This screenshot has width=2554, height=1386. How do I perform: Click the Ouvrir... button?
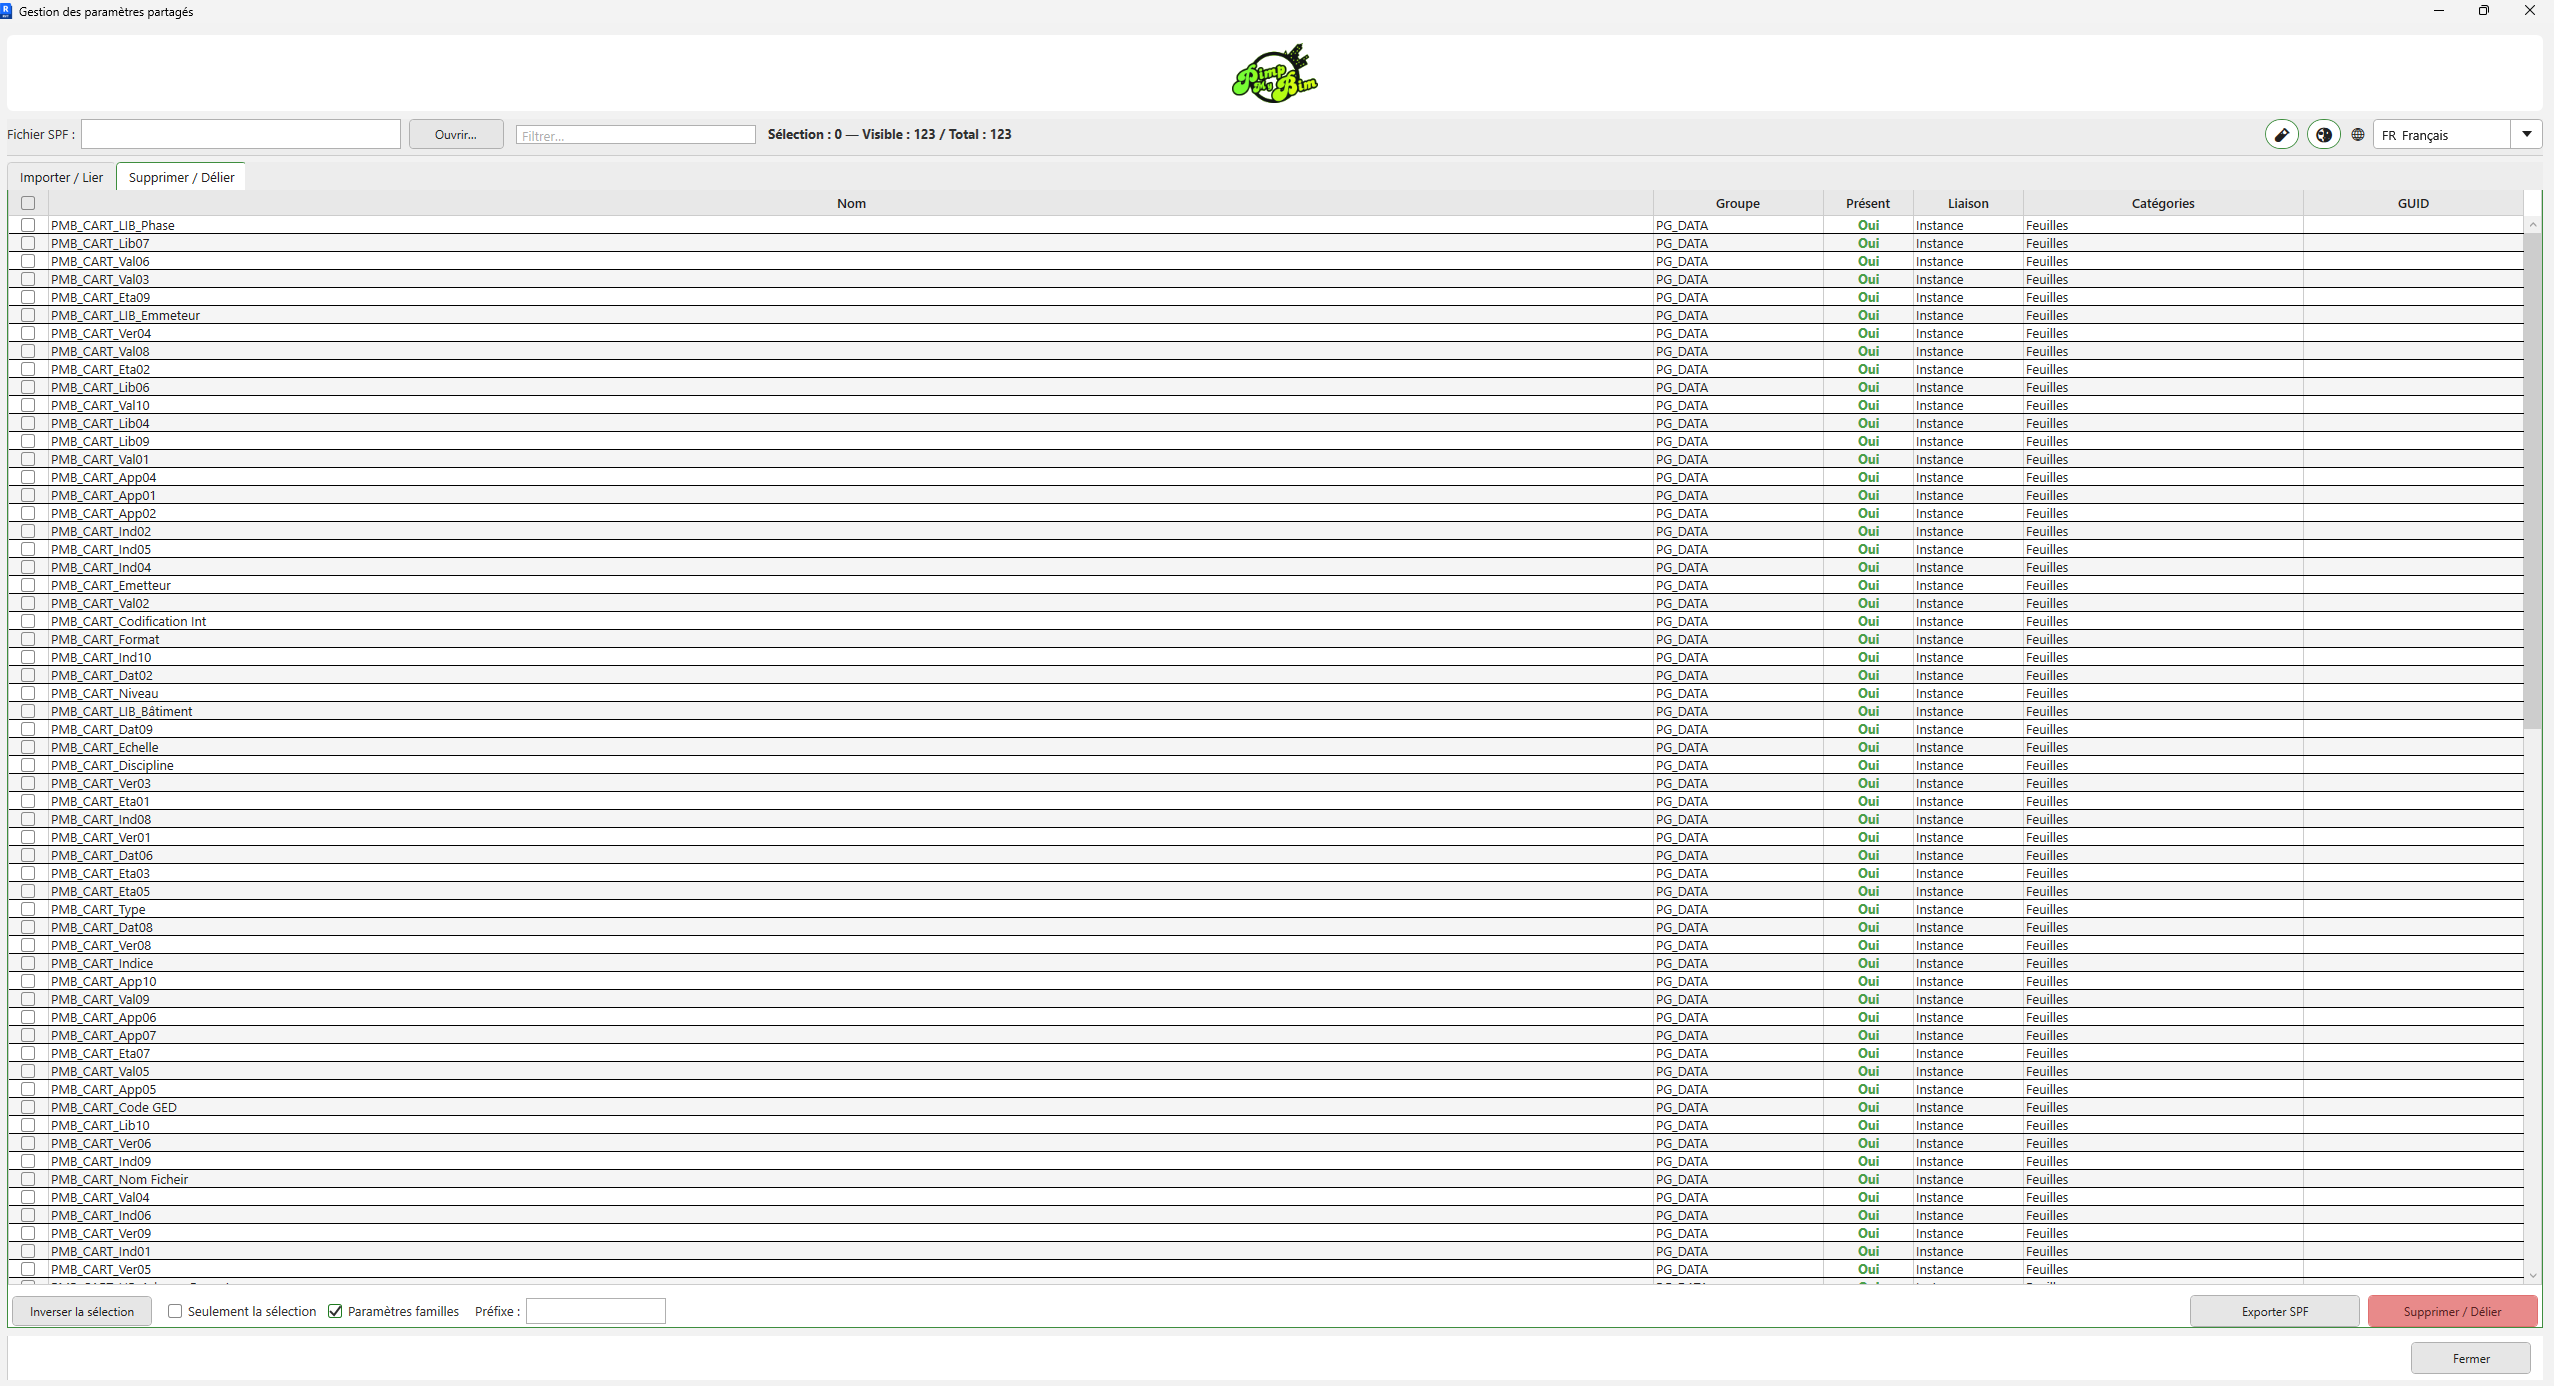pyautogui.click(x=456, y=134)
